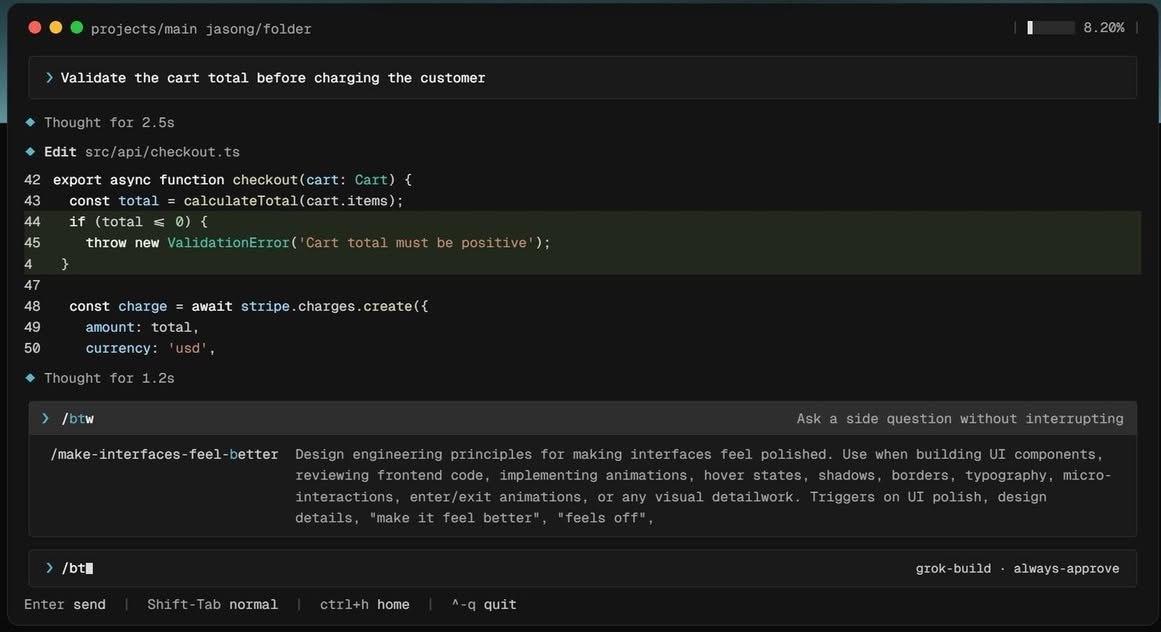This screenshot has width=1161, height=632.
Task: Click the diamond bullet next to 'Thought for 1.2s'
Action: coord(30,377)
